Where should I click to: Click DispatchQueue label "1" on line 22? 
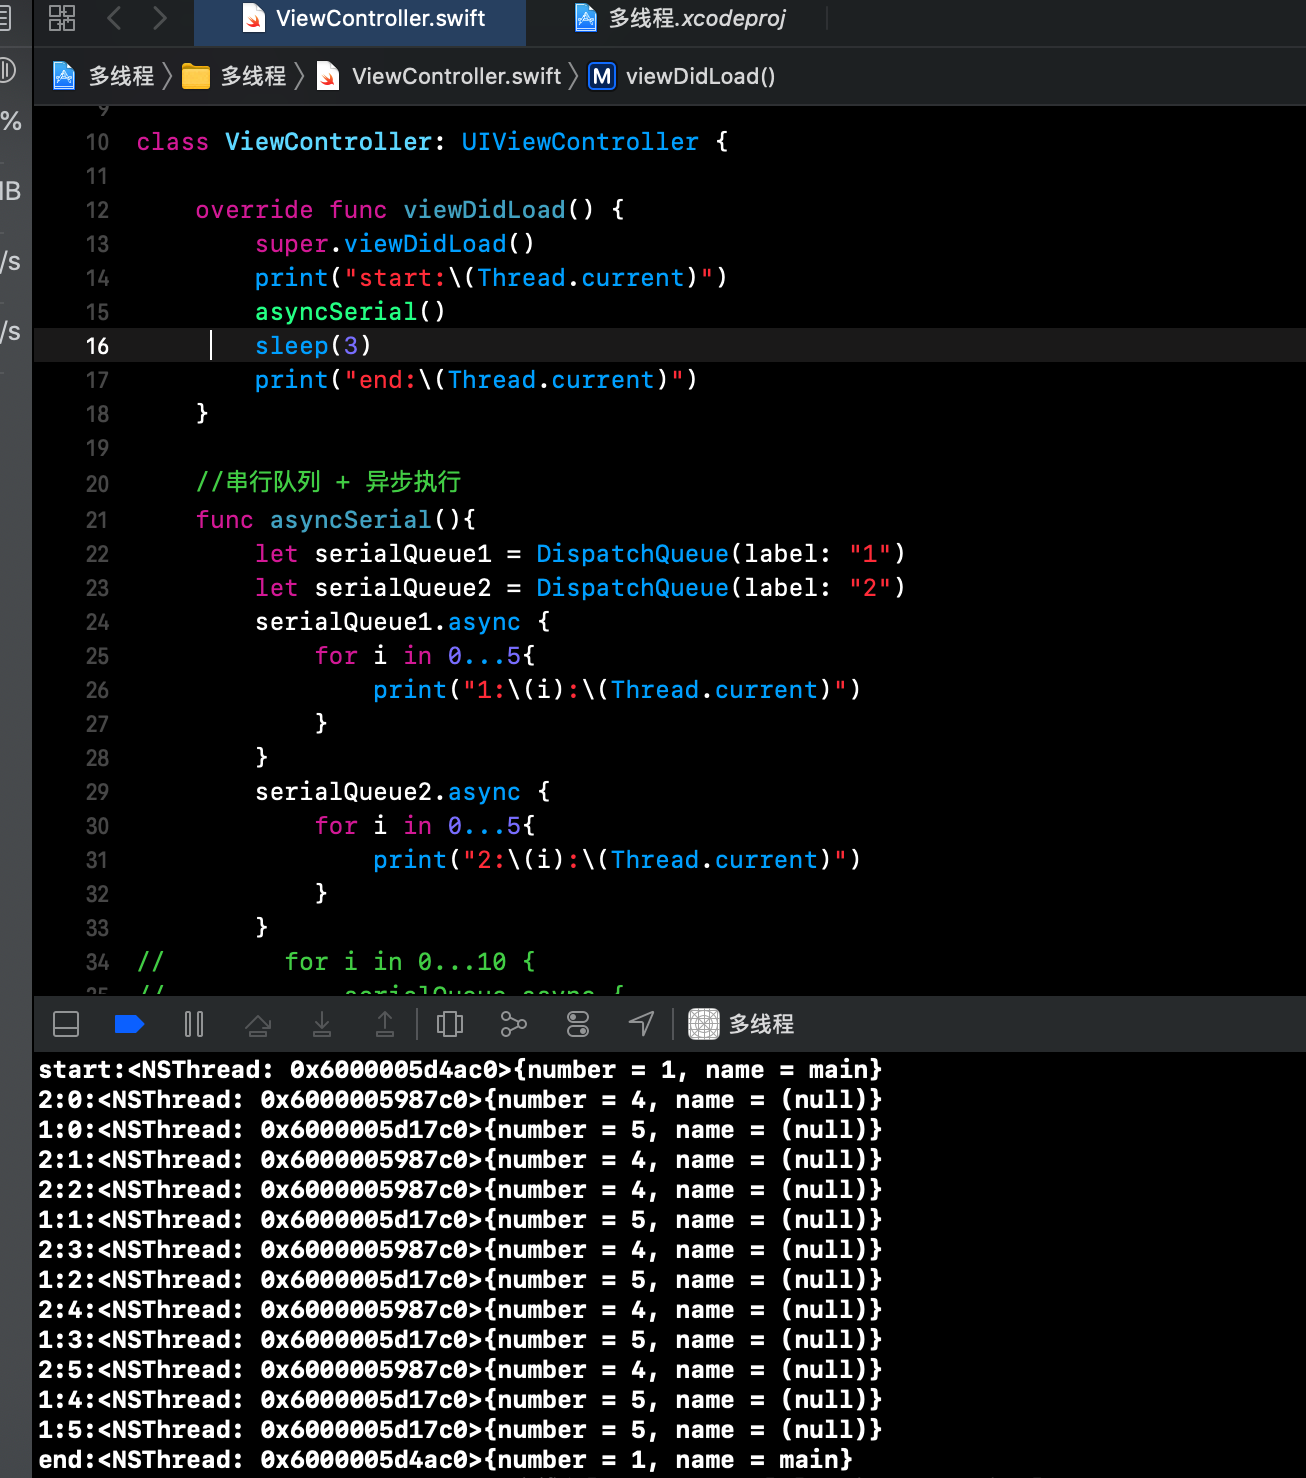click(720, 554)
